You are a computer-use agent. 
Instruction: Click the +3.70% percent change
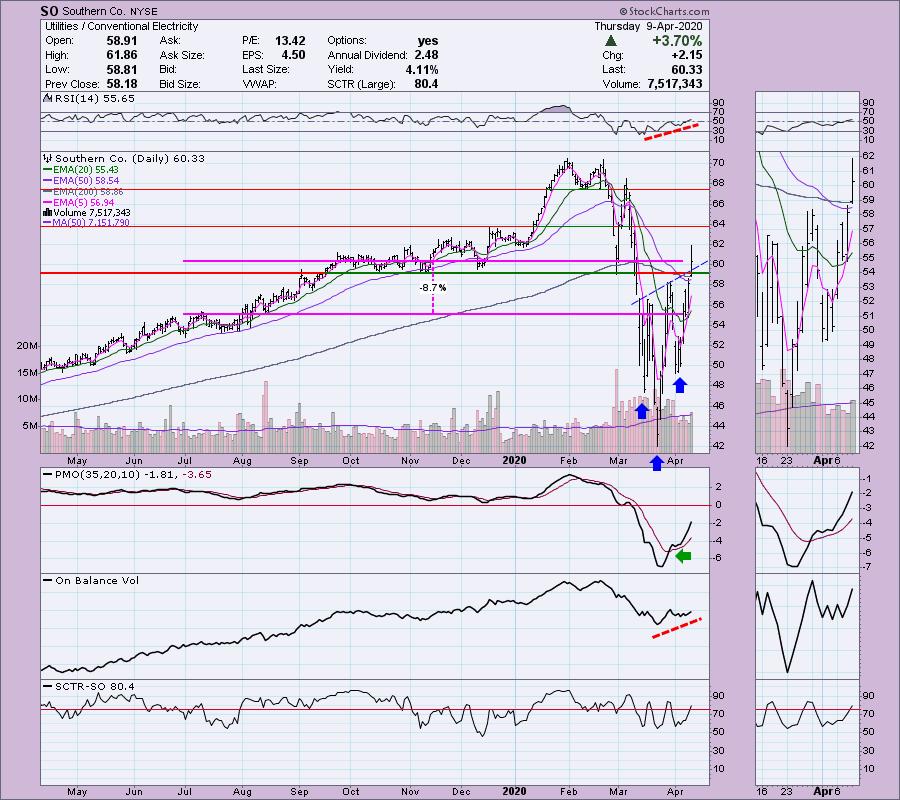click(x=677, y=41)
